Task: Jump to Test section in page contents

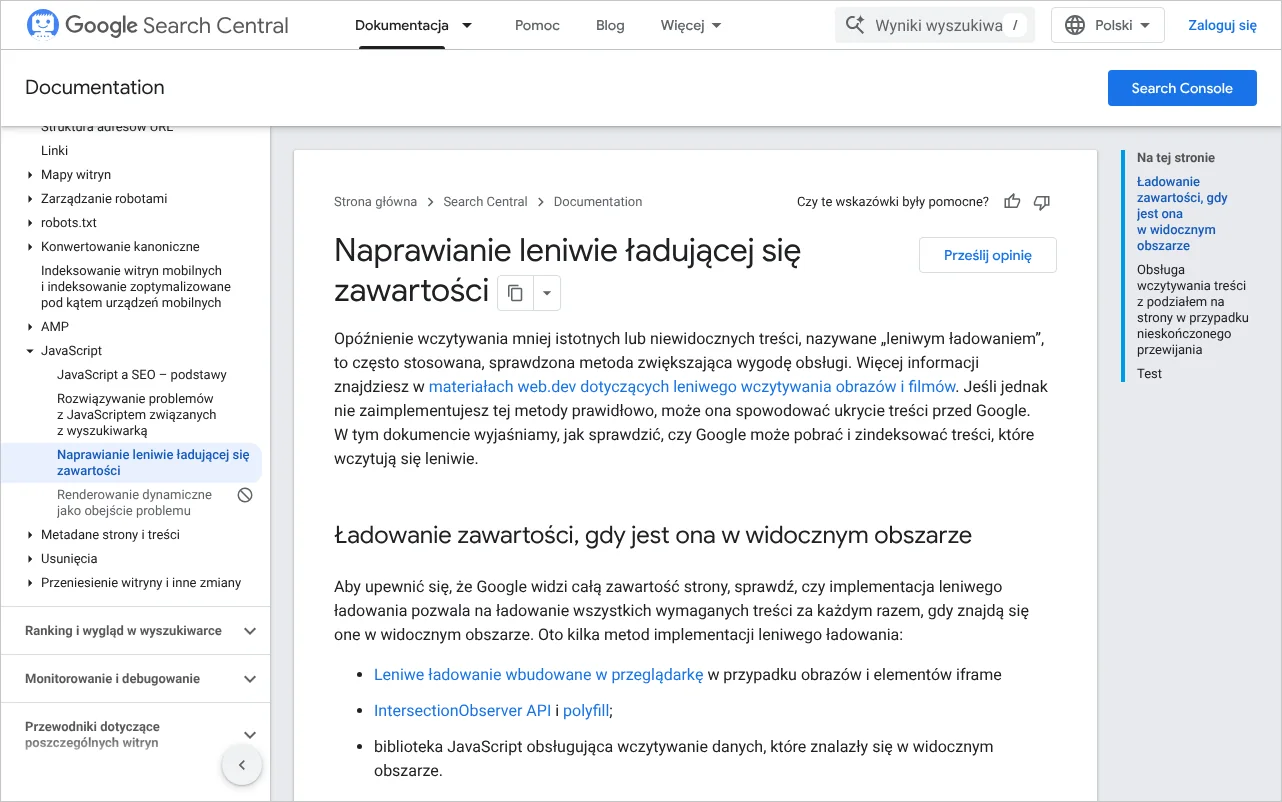Action: point(1150,374)
